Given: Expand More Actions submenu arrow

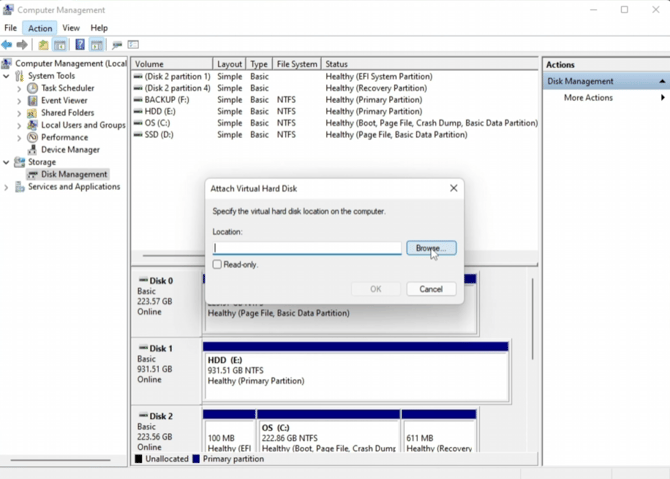Looking at the screenshot, I should pos(662,98).
